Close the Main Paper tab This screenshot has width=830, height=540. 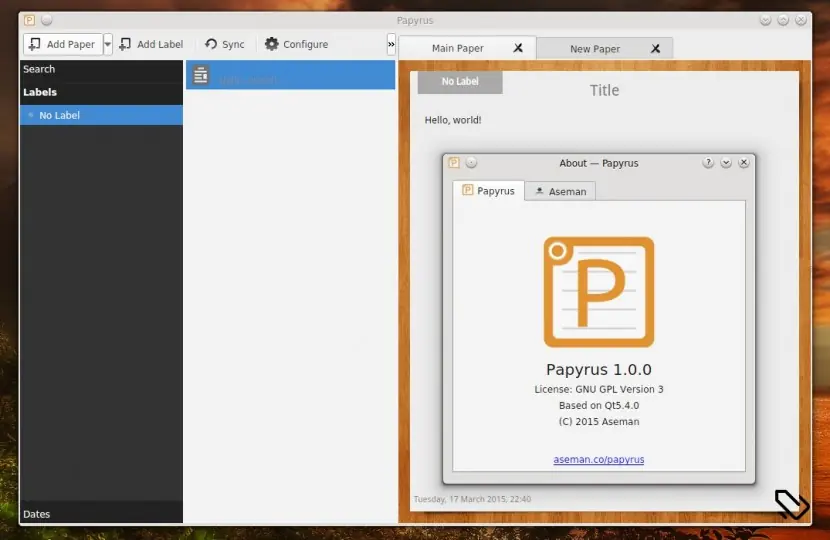(x=518, y=48)
